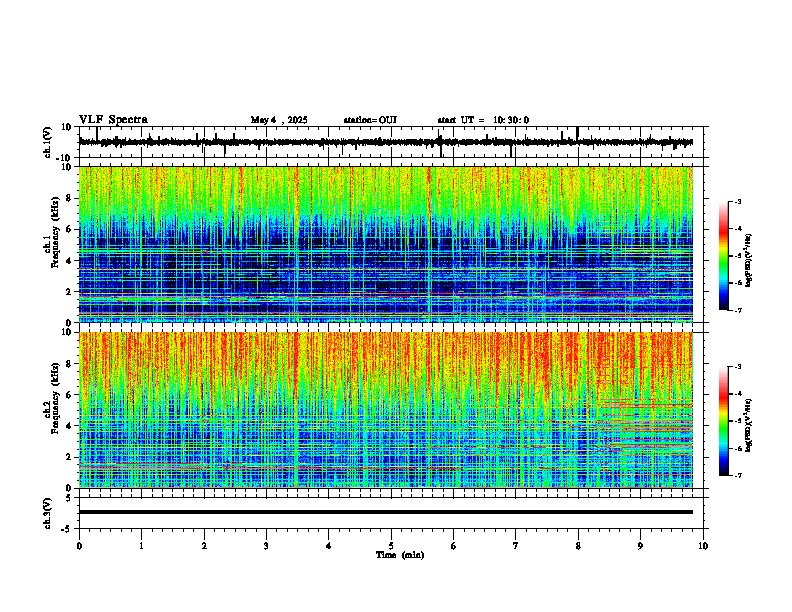Click the time axis tick label 3
Image resolution: width=792 pixels, height=612 pixels.
tap(266, 546)
